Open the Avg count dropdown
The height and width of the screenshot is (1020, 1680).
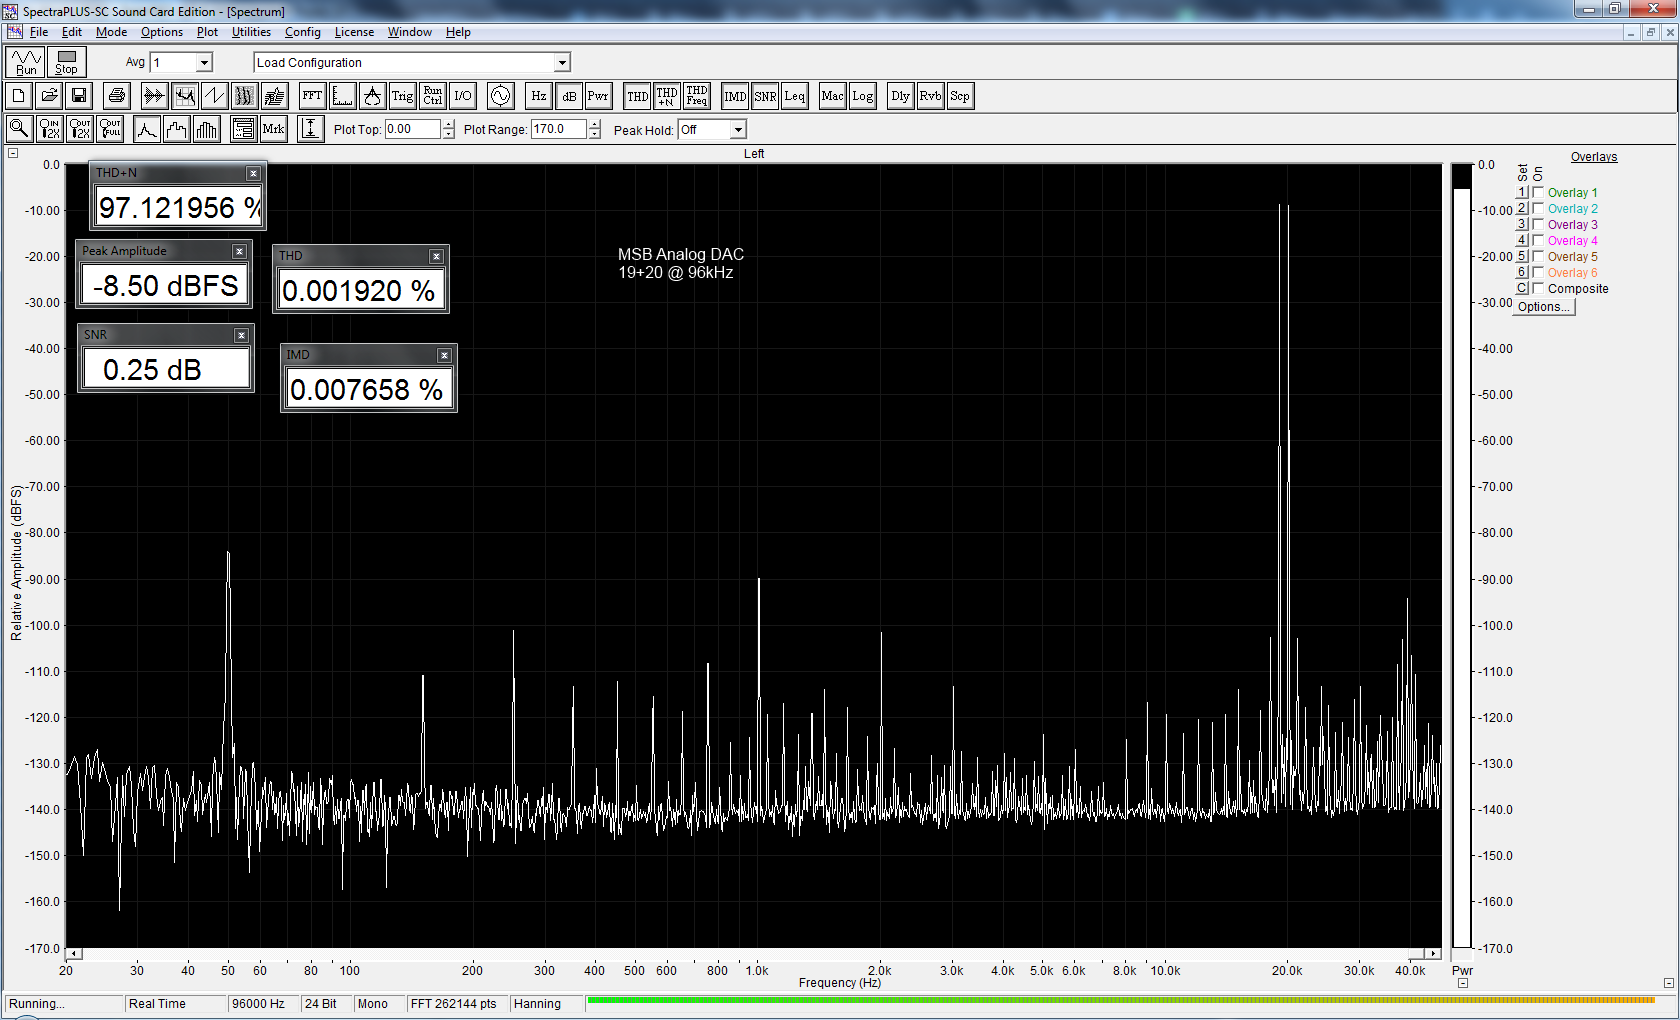pos(204,63)
